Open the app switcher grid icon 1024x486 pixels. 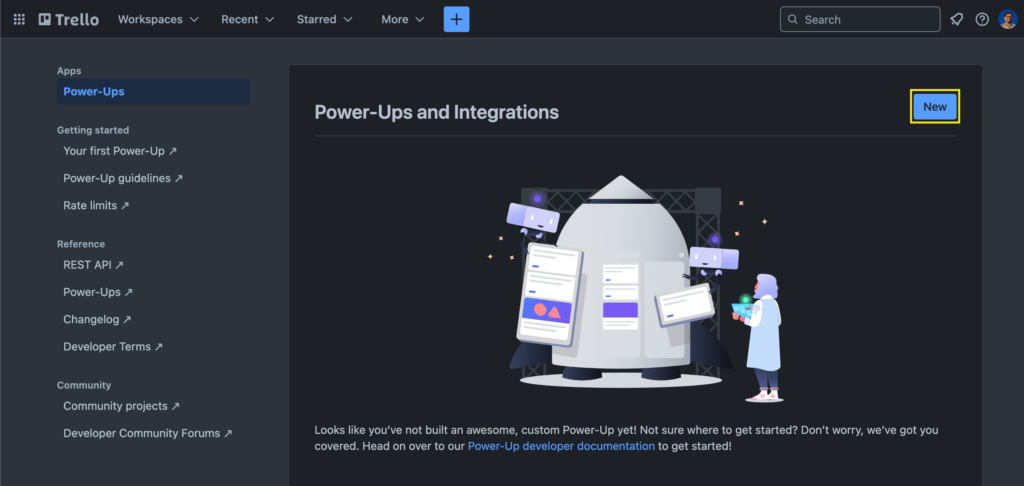[19, 20]
